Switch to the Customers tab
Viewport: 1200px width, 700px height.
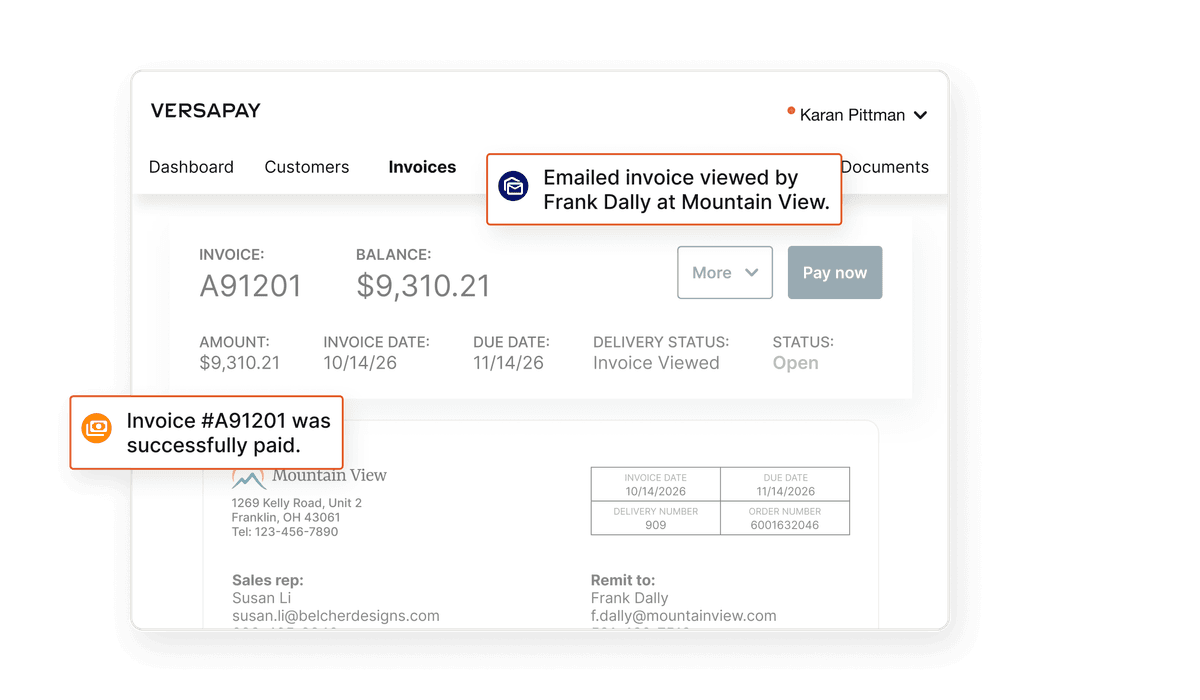click(306, 167)
